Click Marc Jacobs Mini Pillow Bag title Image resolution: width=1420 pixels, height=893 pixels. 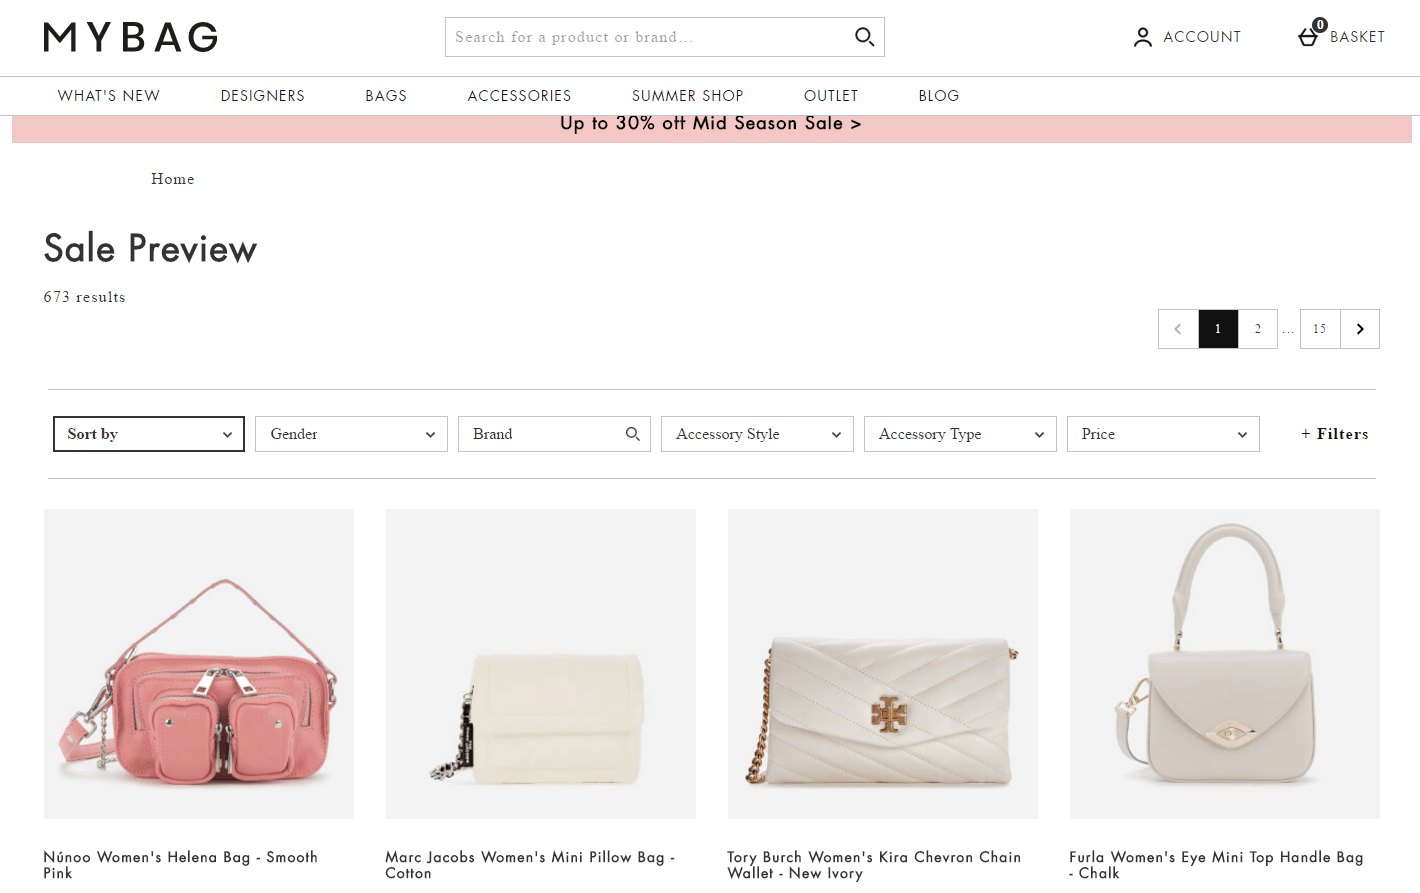point(530,865)
